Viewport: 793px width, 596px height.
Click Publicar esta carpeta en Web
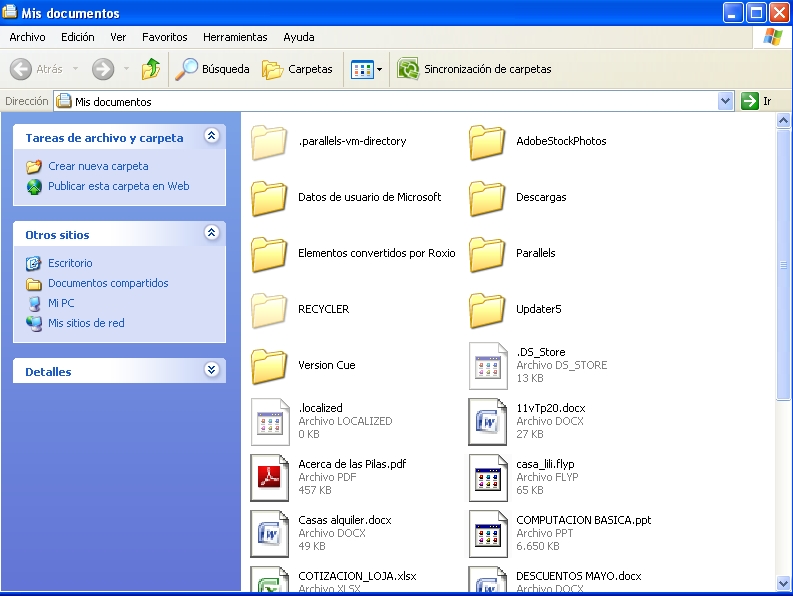[x=118, y=186]
